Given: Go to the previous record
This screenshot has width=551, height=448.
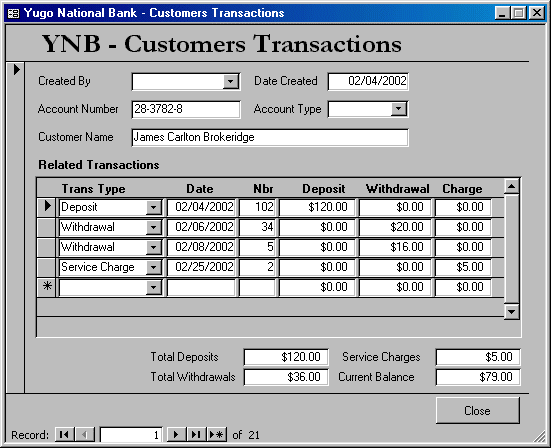Looking at the screenshot, I should tap(85, 435).
